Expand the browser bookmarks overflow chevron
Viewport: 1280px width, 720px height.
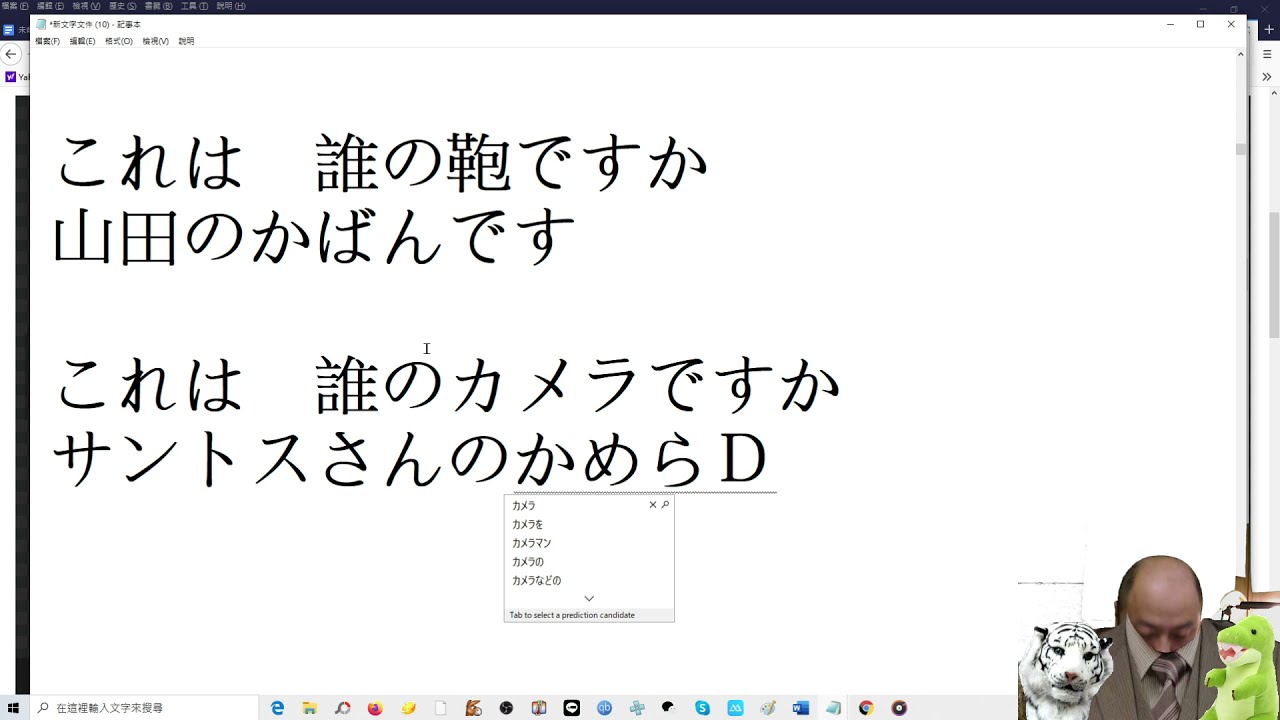[x=1267, y=77]
